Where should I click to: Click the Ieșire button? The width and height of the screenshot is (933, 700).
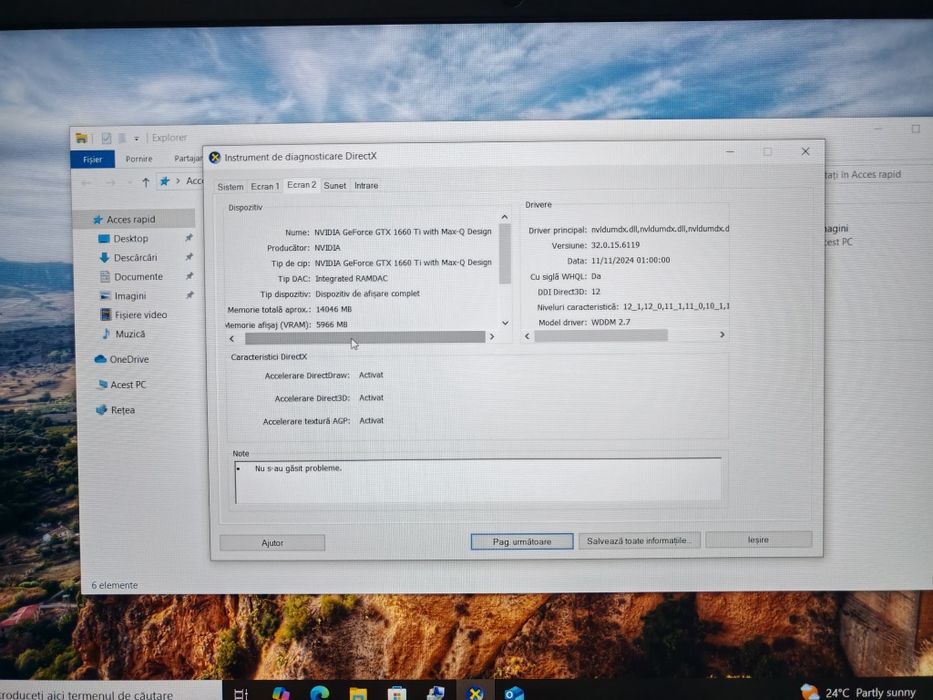(758, 539)
